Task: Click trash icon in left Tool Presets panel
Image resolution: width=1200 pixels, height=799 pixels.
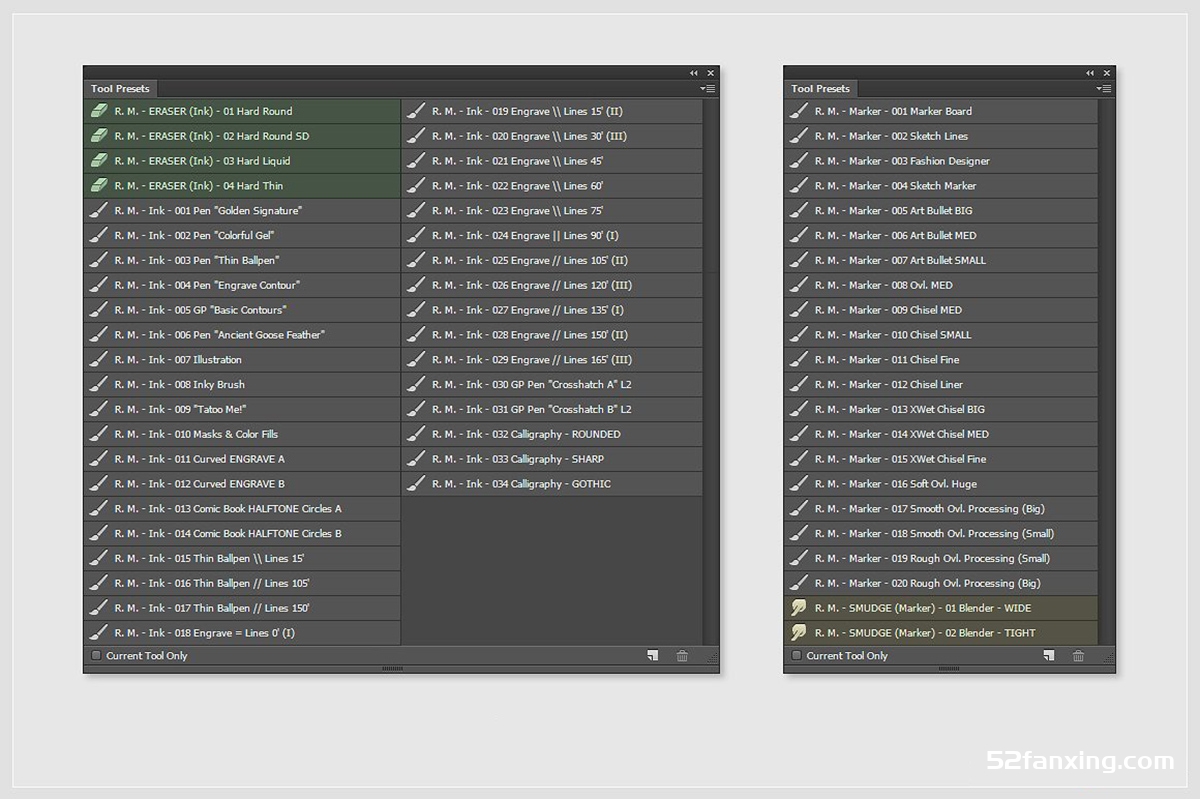Action: 682,656
